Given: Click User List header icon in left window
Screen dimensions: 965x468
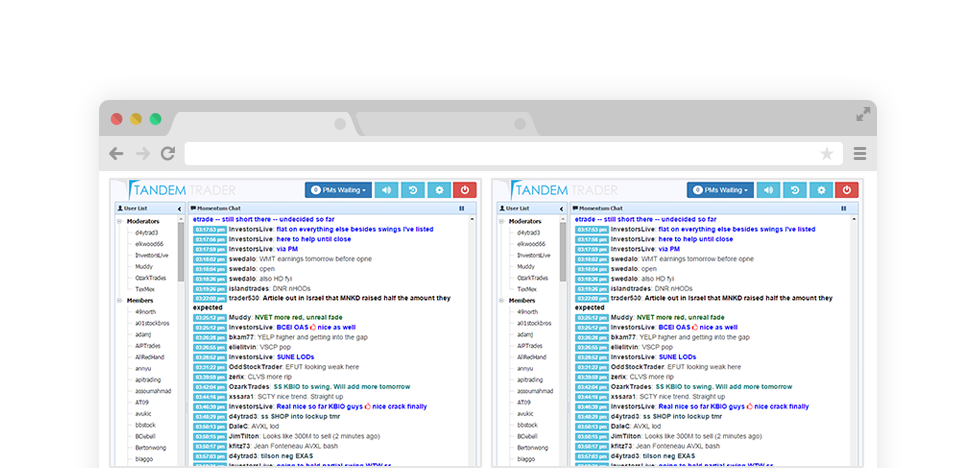Looking at the screenshot, I should [x=120, y=209].
